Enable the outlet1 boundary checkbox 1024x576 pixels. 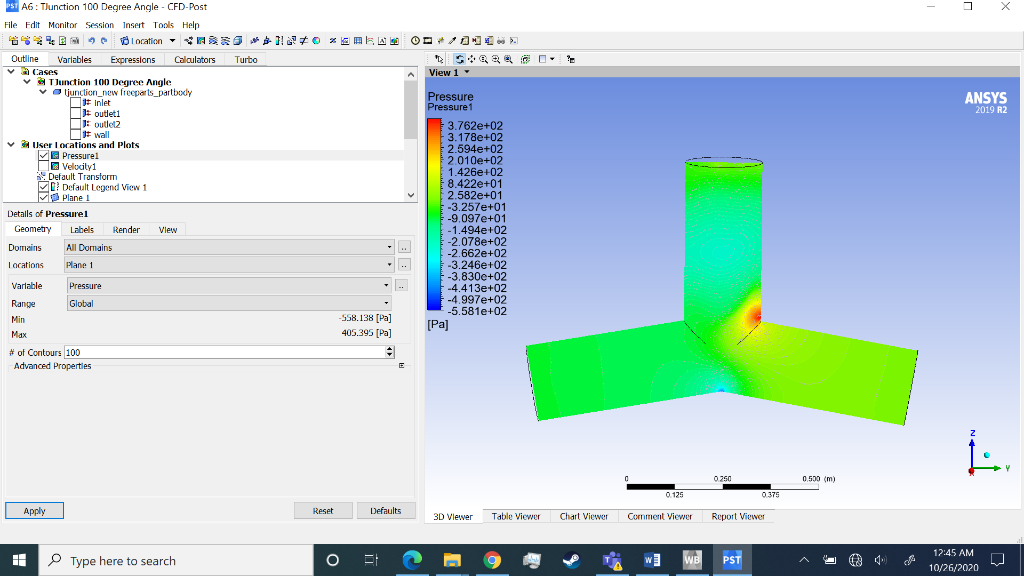pos(76,113)
